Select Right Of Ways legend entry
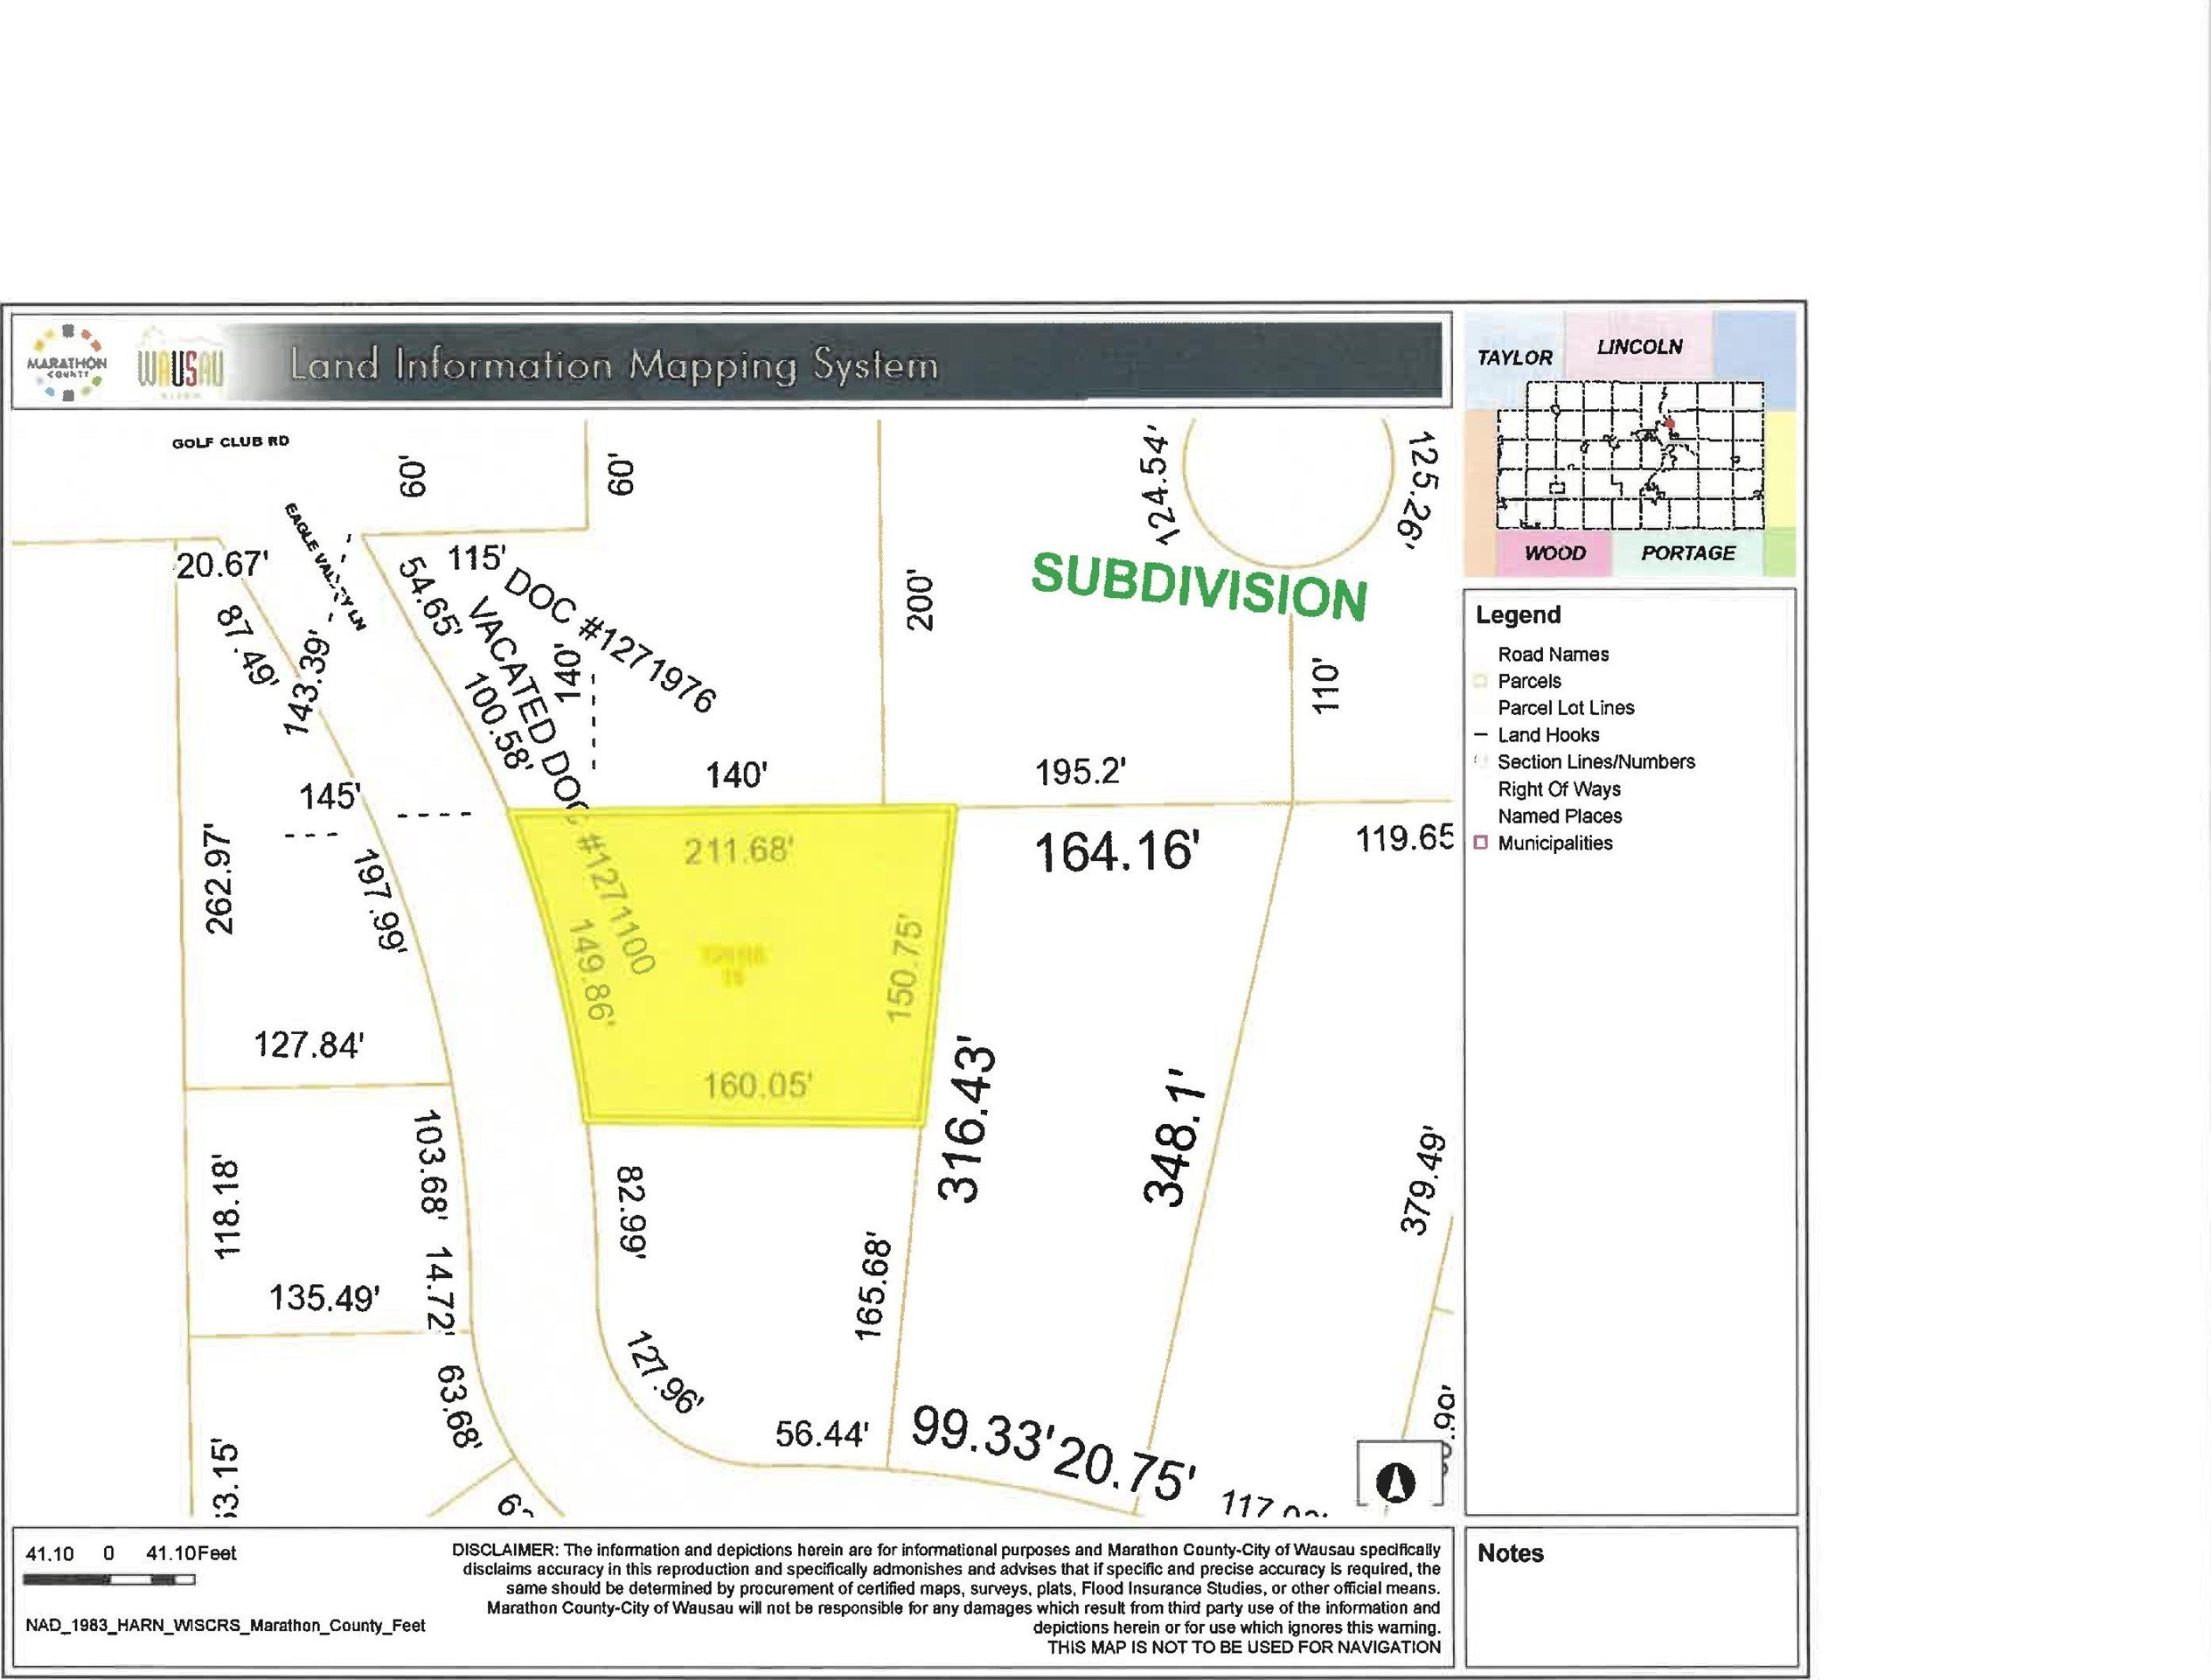The height and width of the screenshot is (1680, 2211). pos(1559,789)
